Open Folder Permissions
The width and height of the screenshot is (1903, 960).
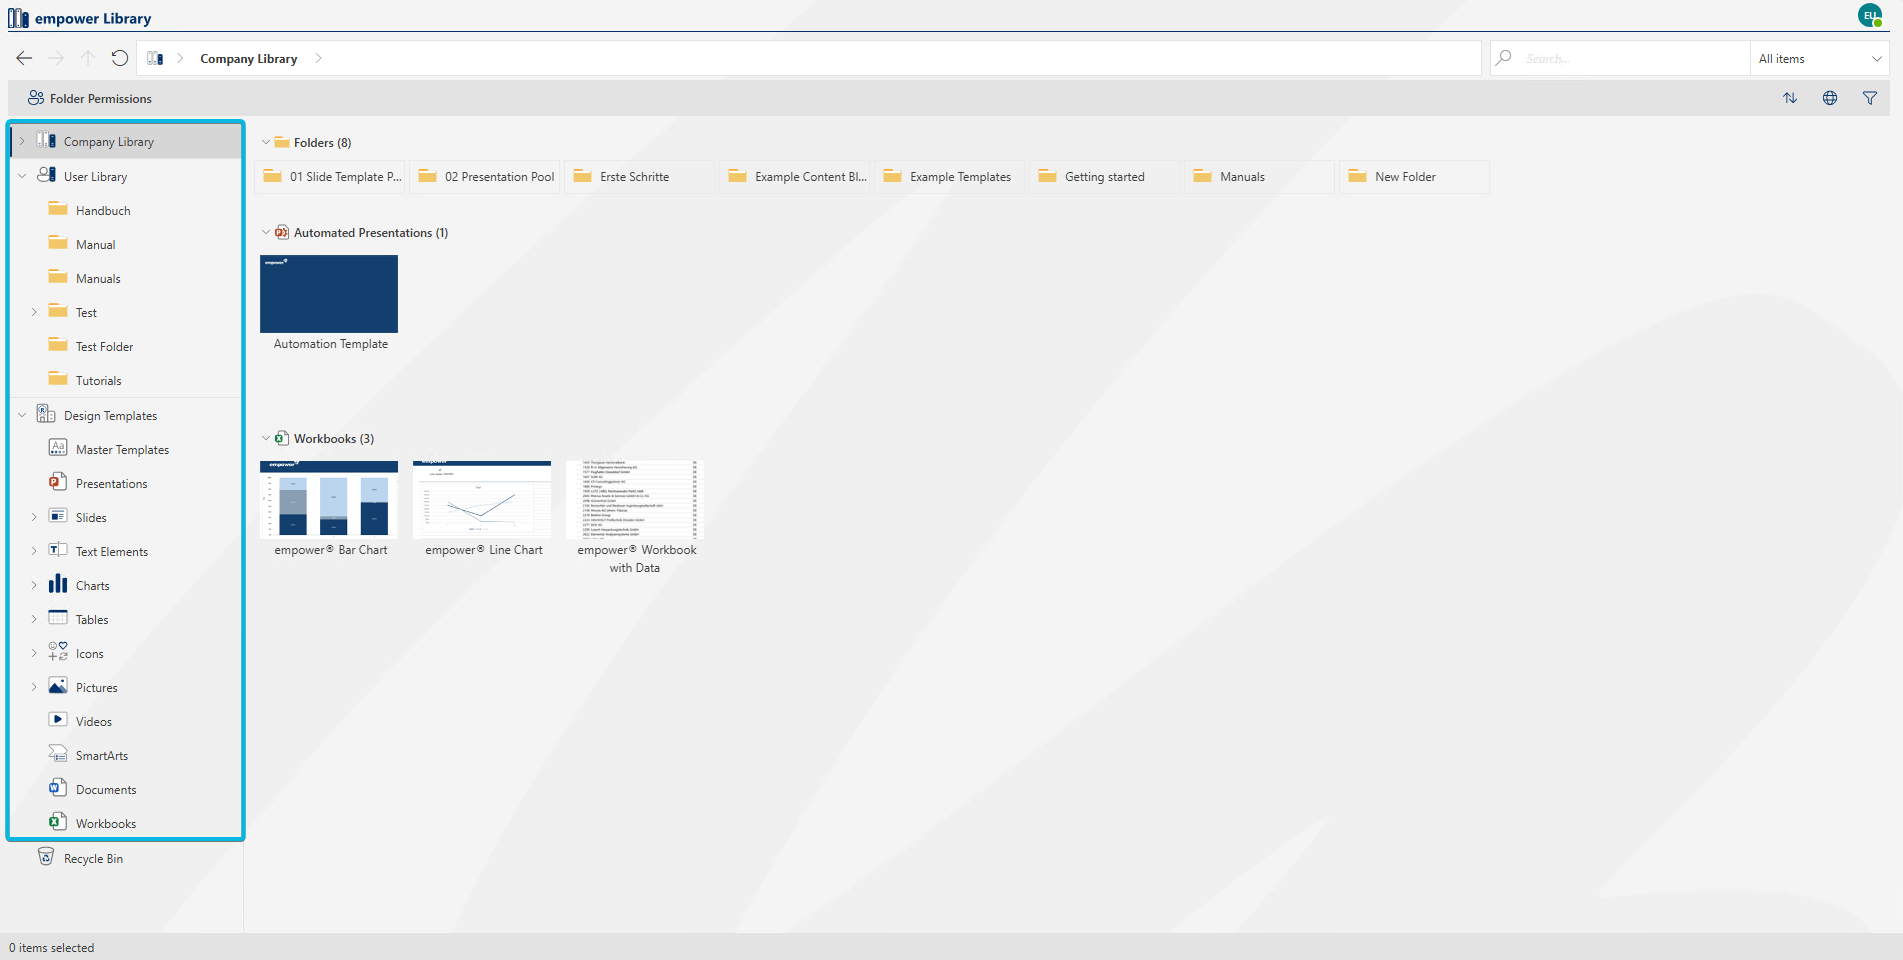(90, 98)
